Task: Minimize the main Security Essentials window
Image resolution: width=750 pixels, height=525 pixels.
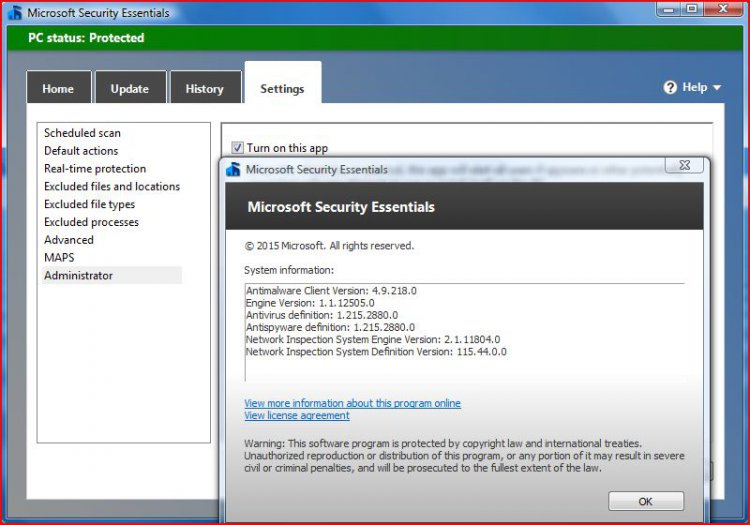Action: click(669, 9)
